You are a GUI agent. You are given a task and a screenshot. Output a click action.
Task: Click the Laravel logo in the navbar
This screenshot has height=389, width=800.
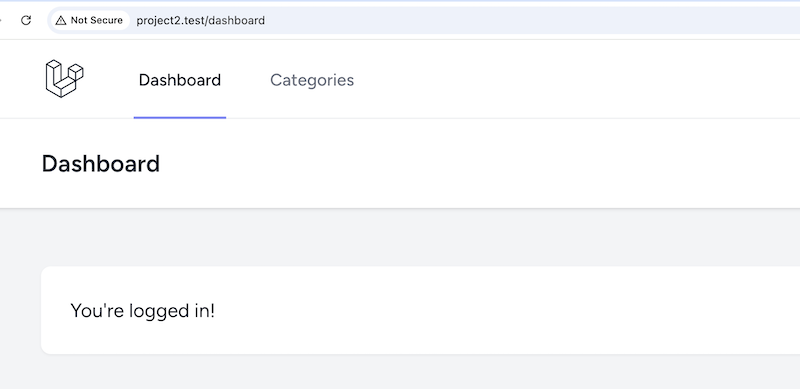pyautogui.click(x=64, y=79)
